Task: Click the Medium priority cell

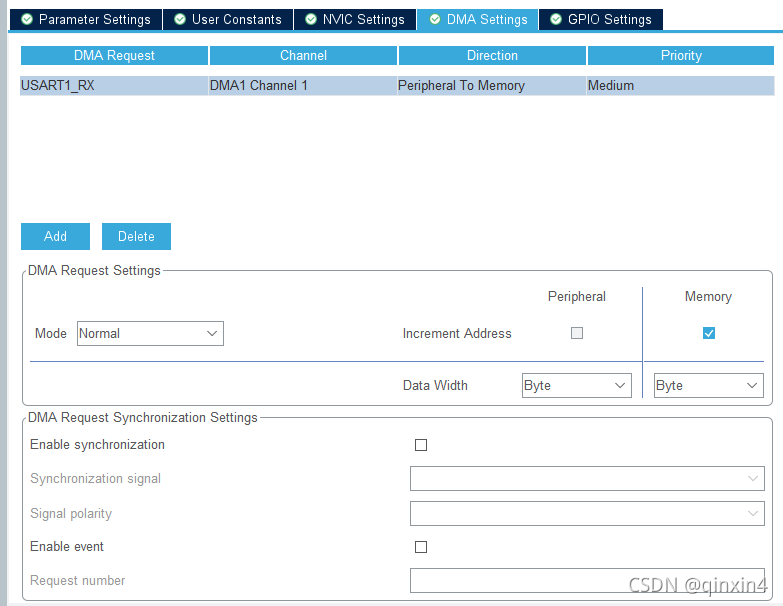Action: 681,85
